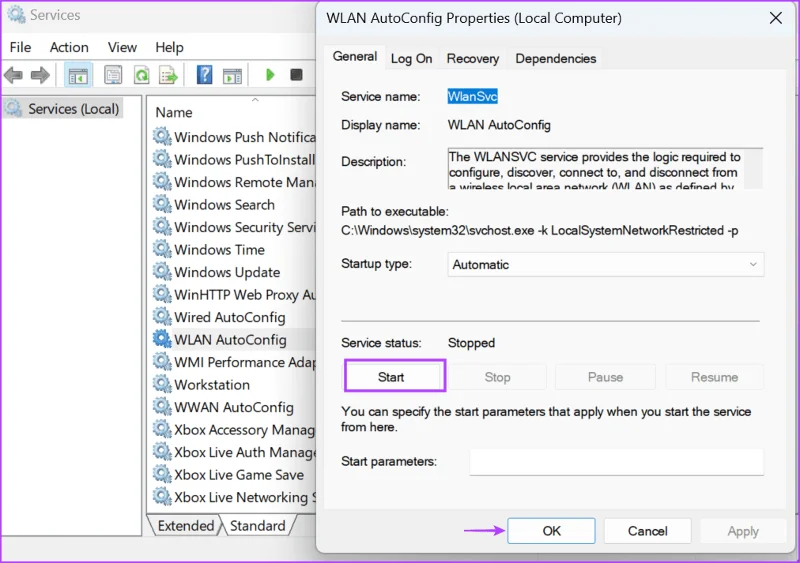Click gear icon beside Xbox Live Game Save
Viewport: 800px width, 563px height.
(x=162, y=474)
